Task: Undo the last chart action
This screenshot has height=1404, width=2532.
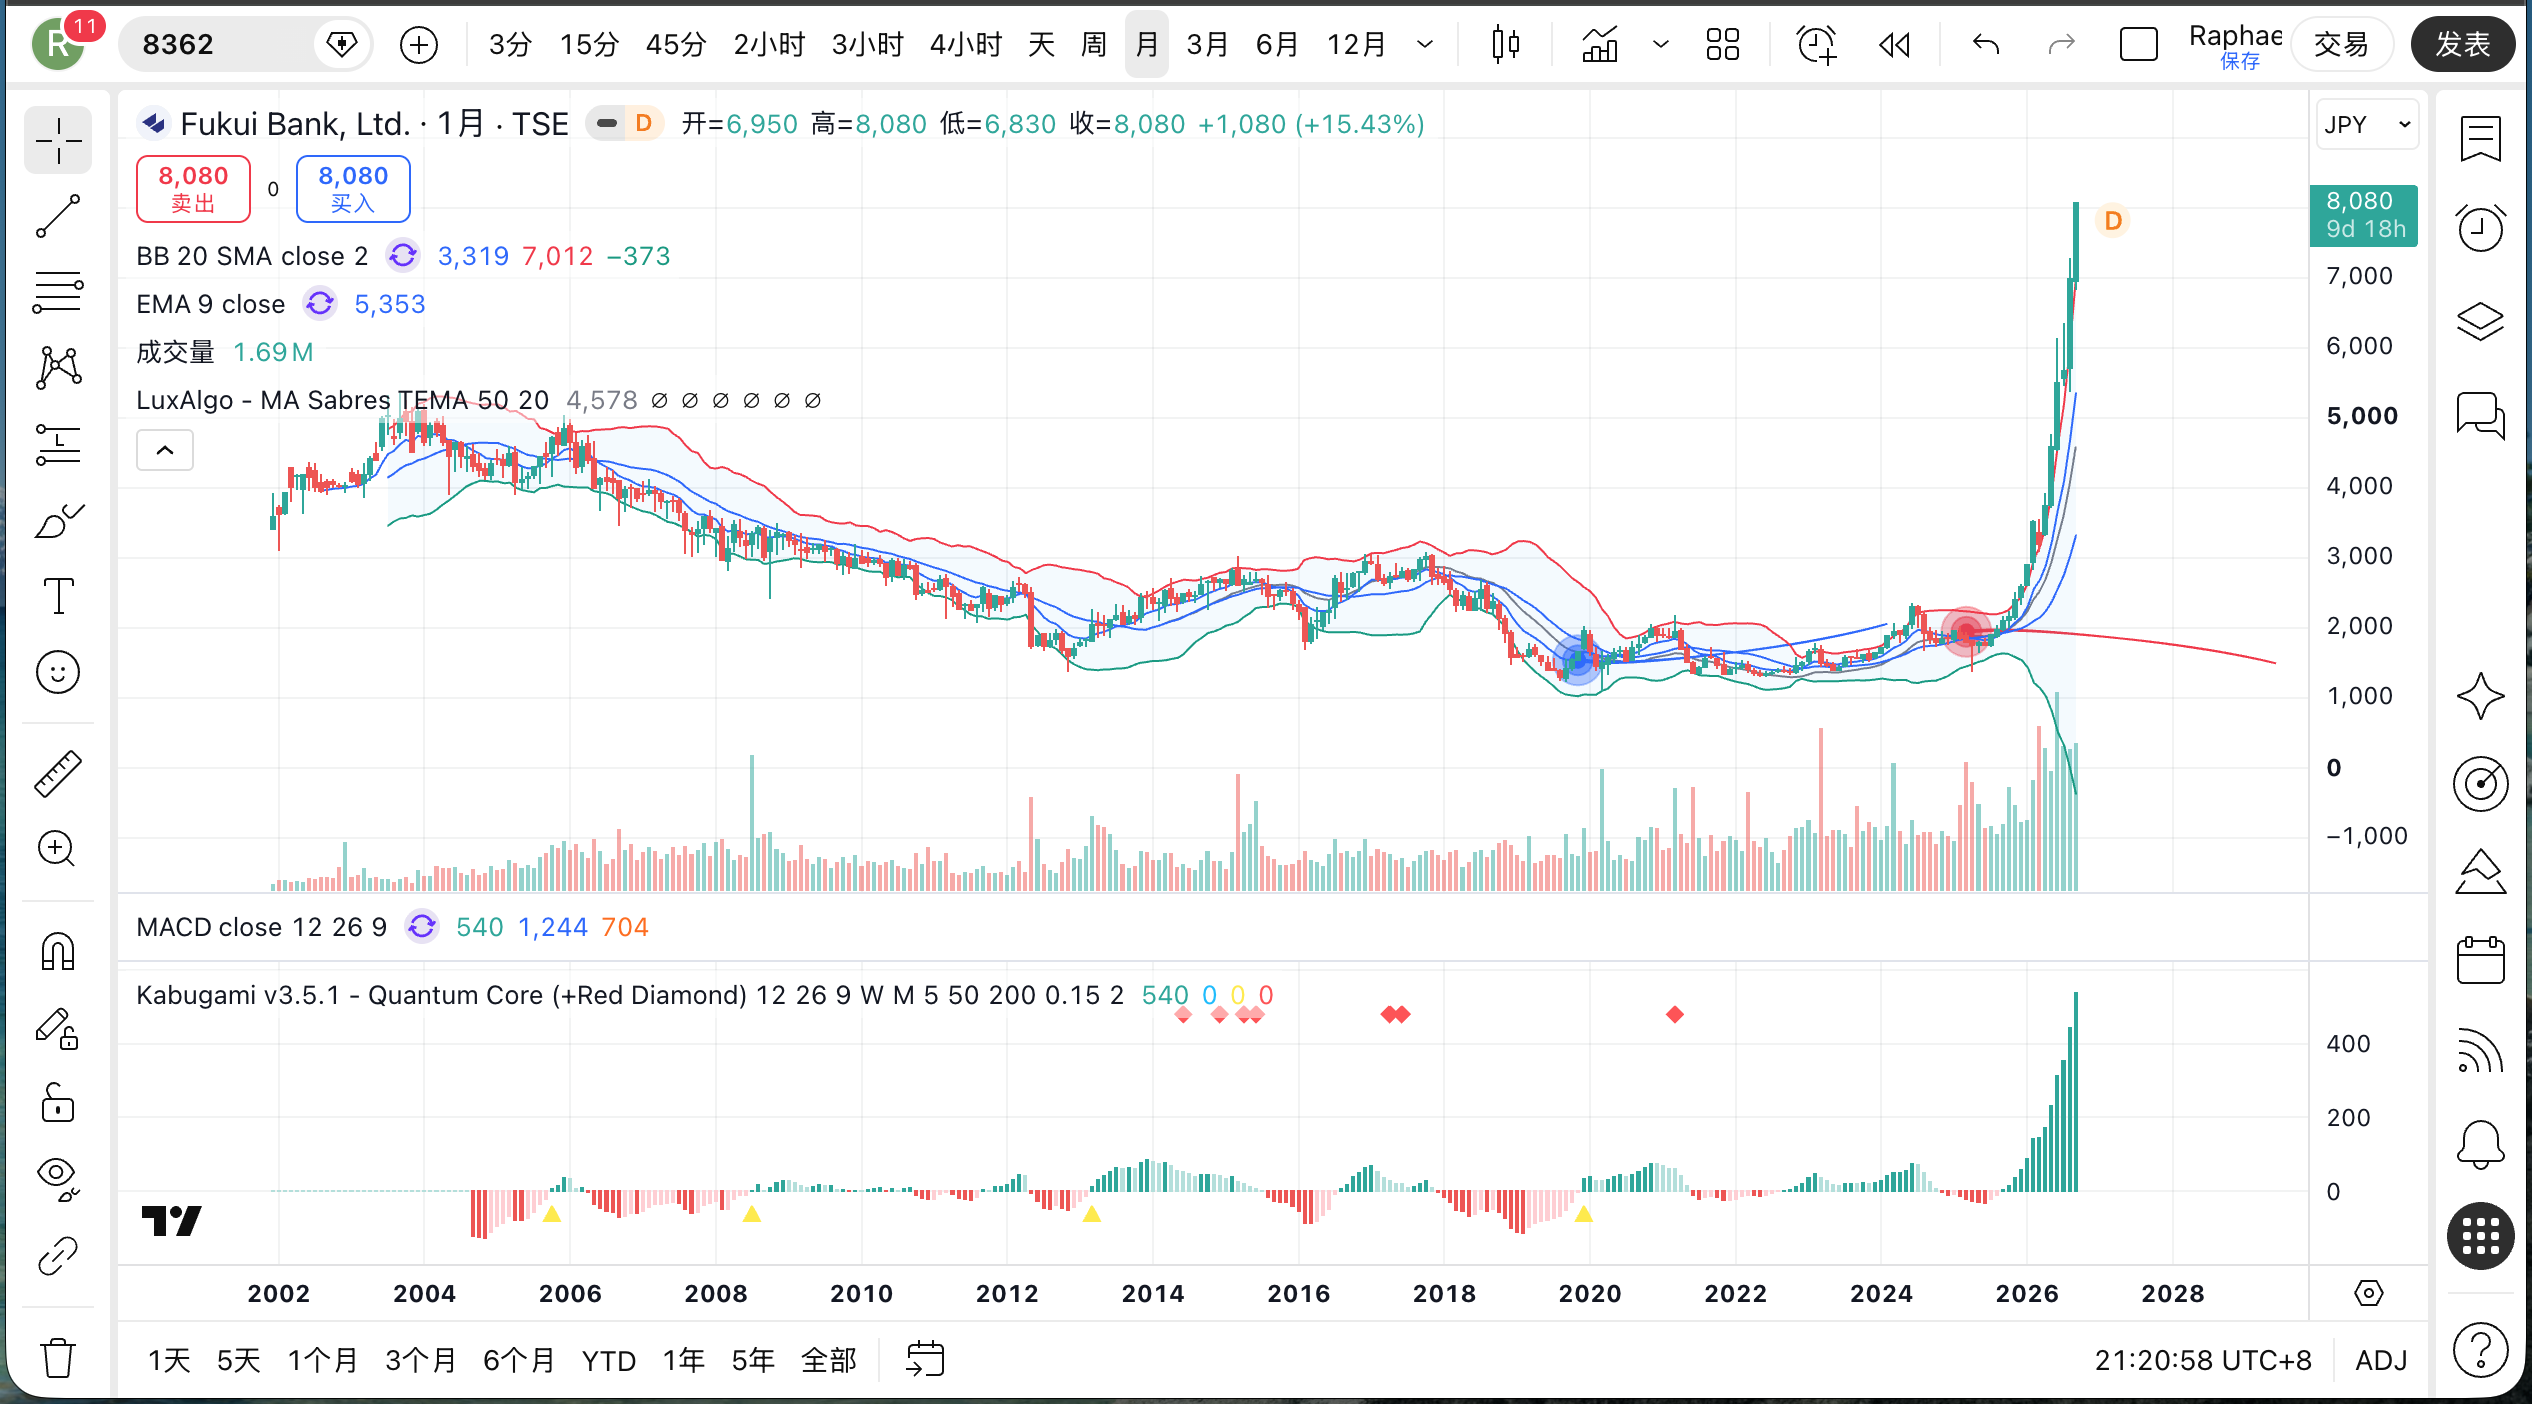Action: (1985, 44)
